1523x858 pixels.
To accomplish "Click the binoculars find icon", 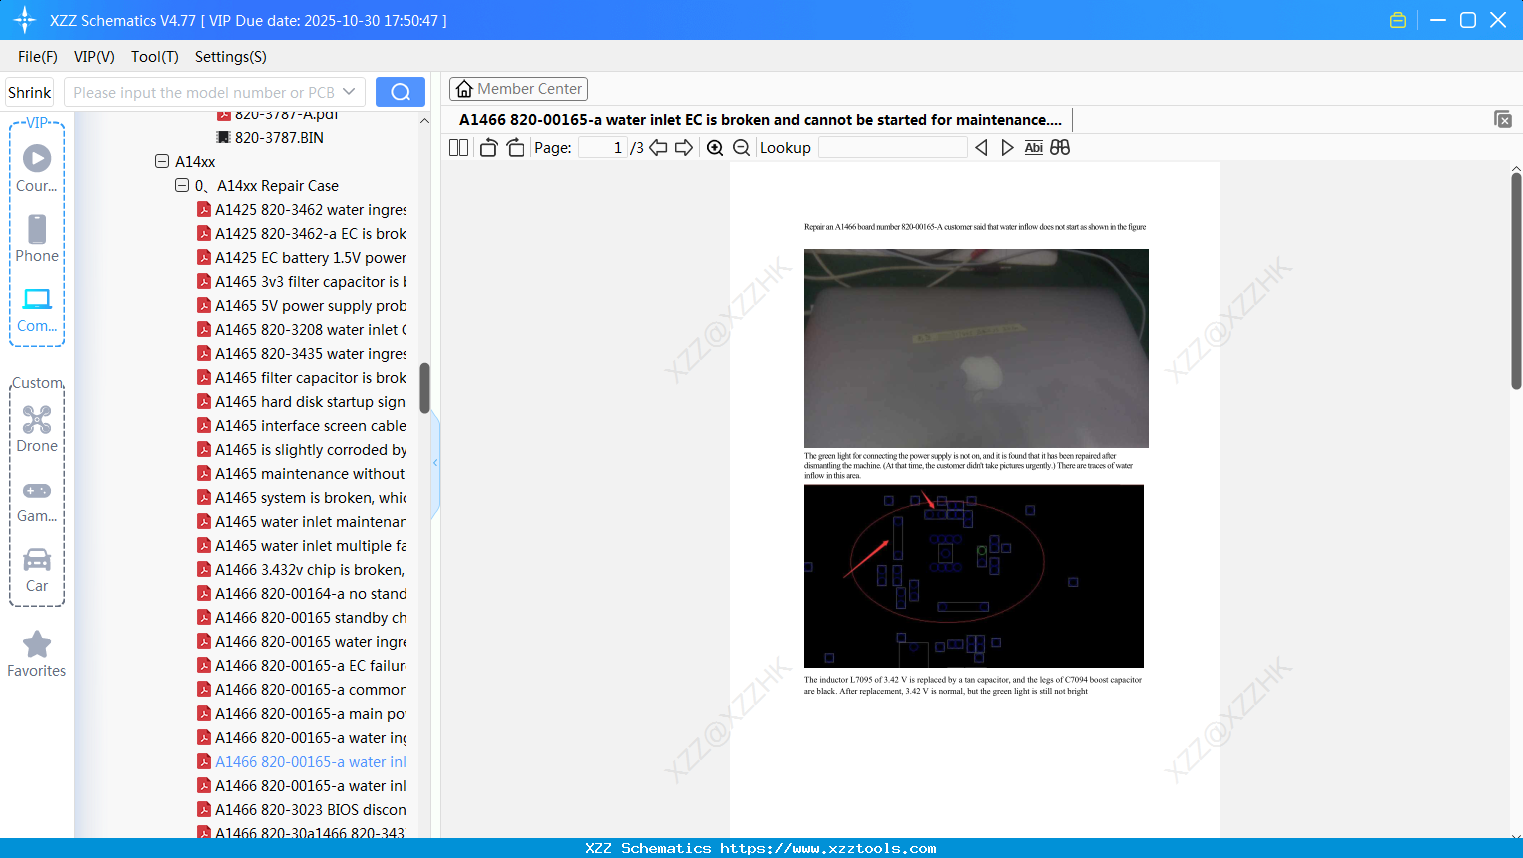I will (1060, 147).
